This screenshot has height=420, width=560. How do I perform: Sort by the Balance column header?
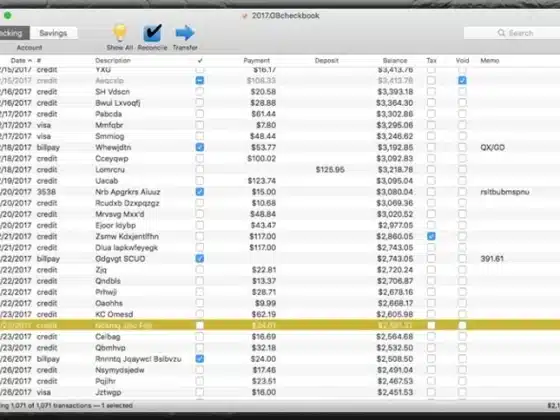tap(395, 60)
